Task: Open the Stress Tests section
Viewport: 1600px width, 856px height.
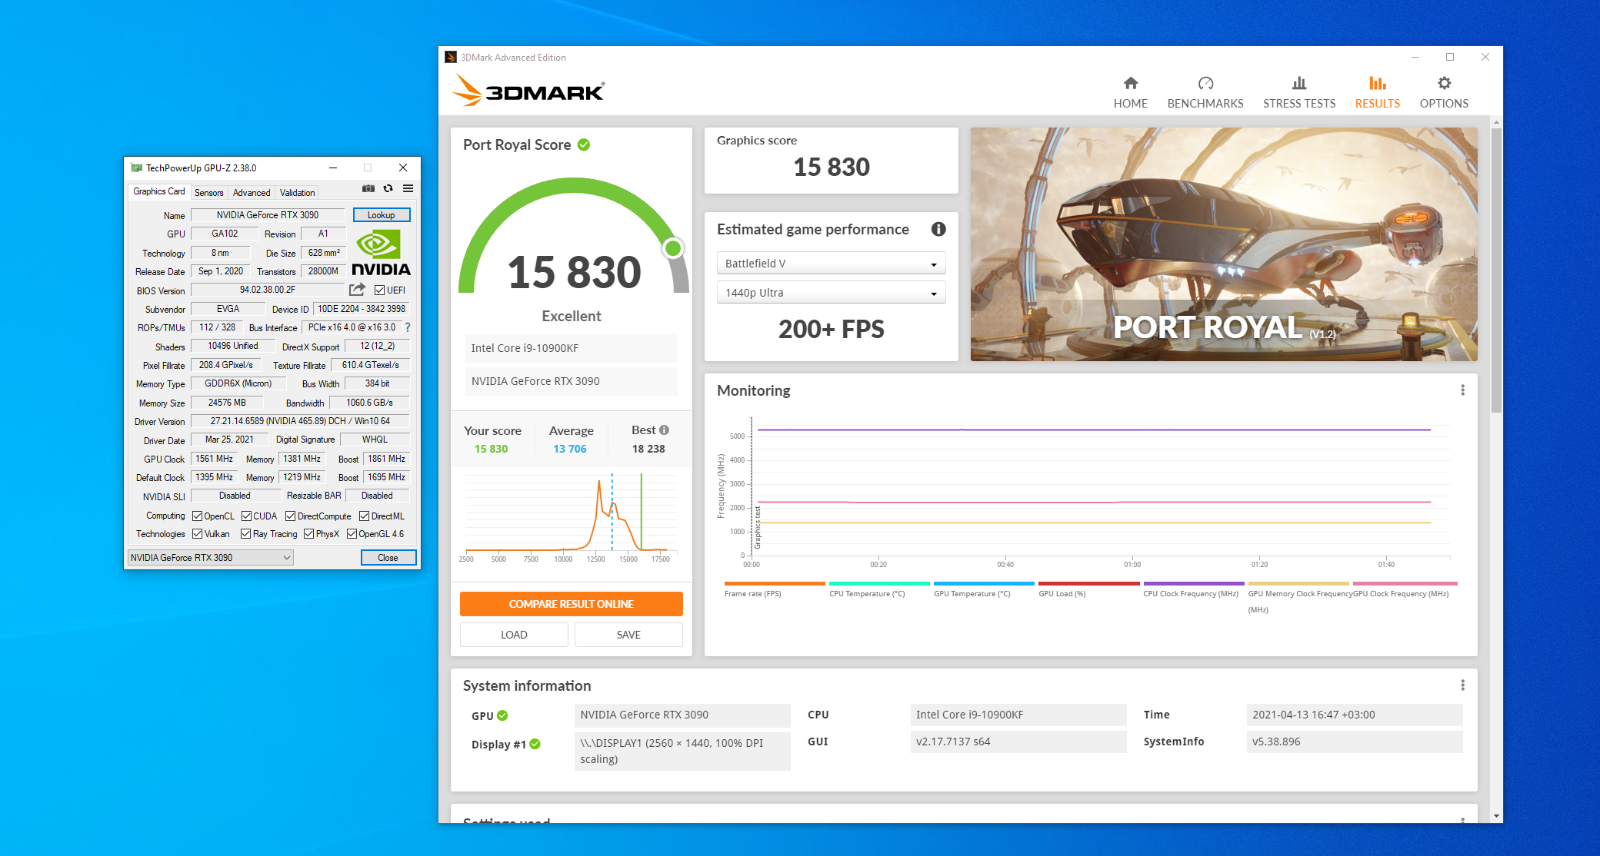Action: (1299, 92)
